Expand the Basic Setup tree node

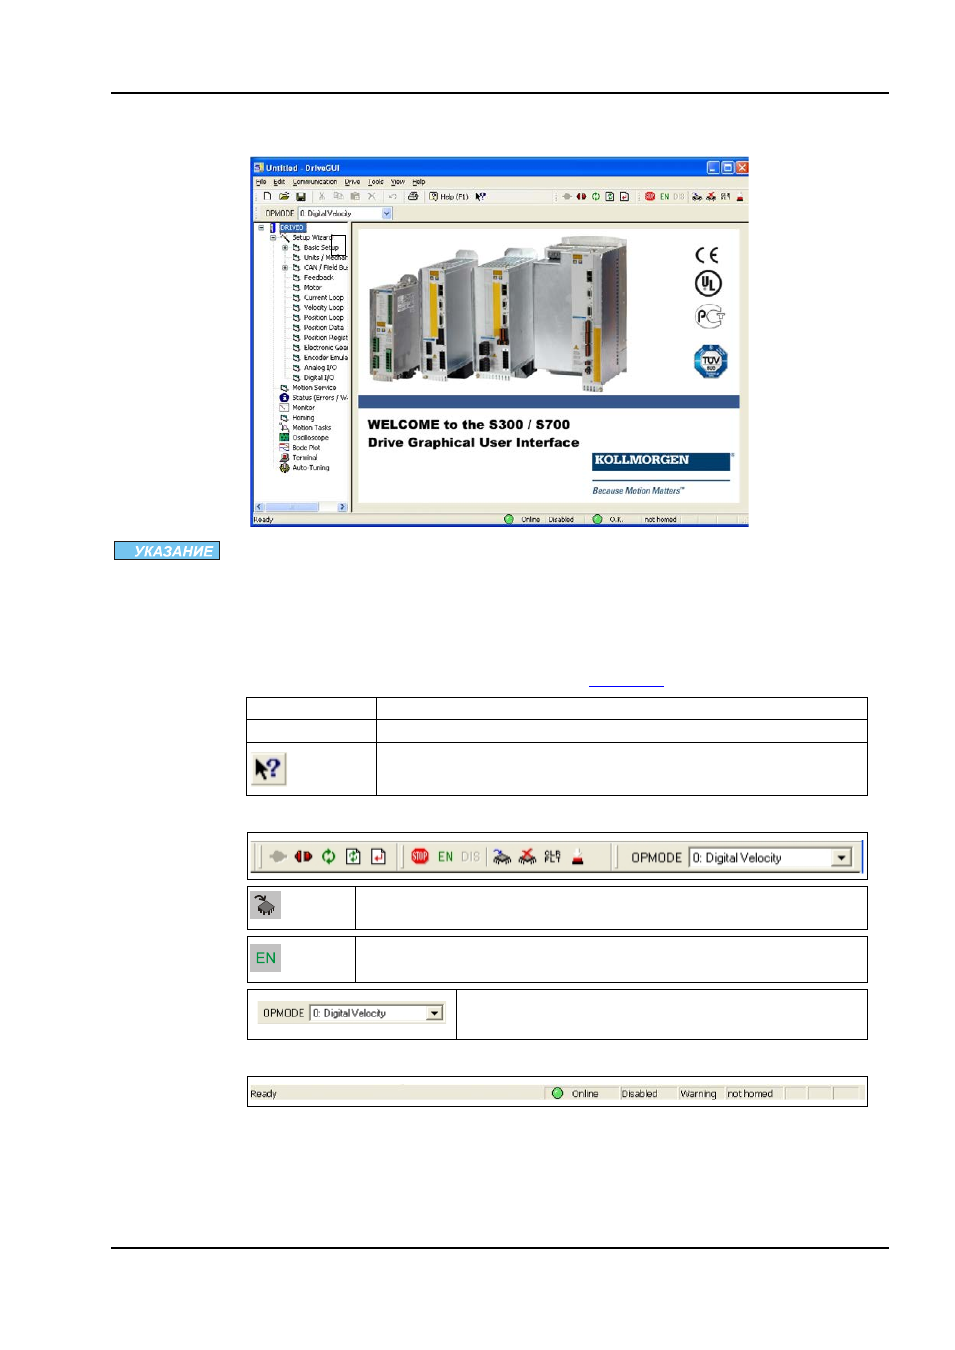pos(285,248)
